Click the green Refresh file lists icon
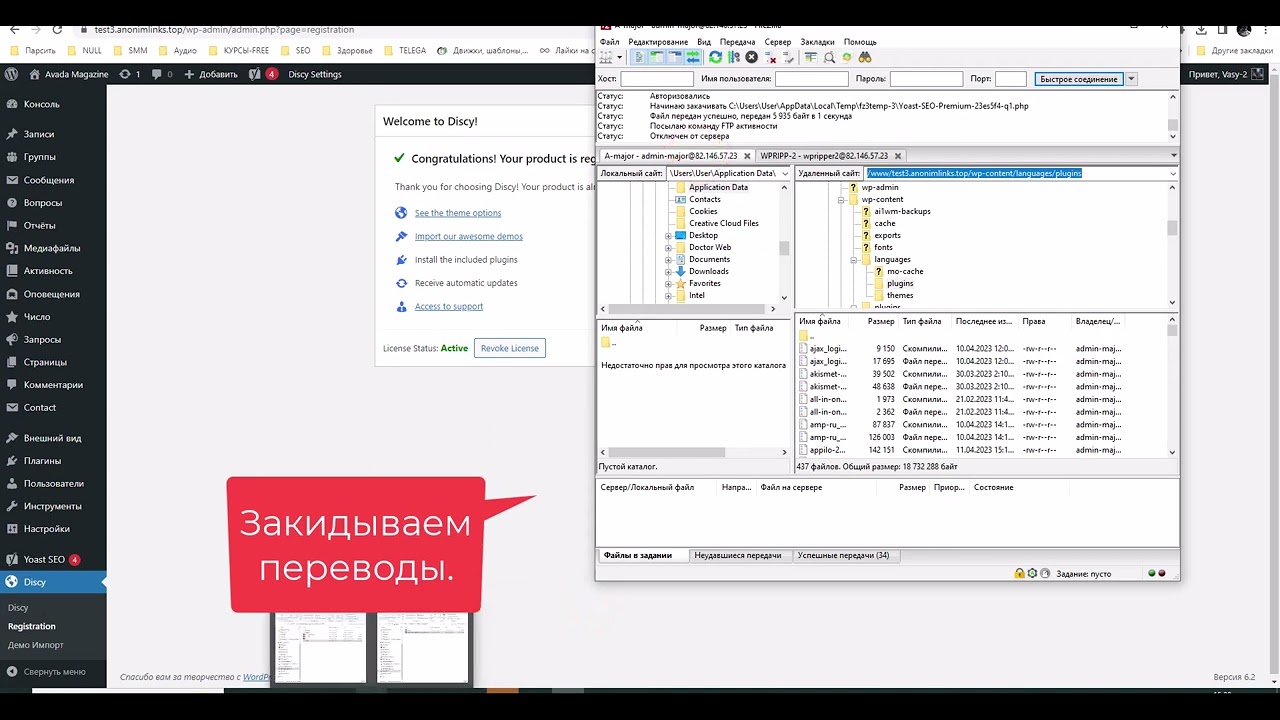Viewport: 1280px width, 720px height. pos(715,57)
